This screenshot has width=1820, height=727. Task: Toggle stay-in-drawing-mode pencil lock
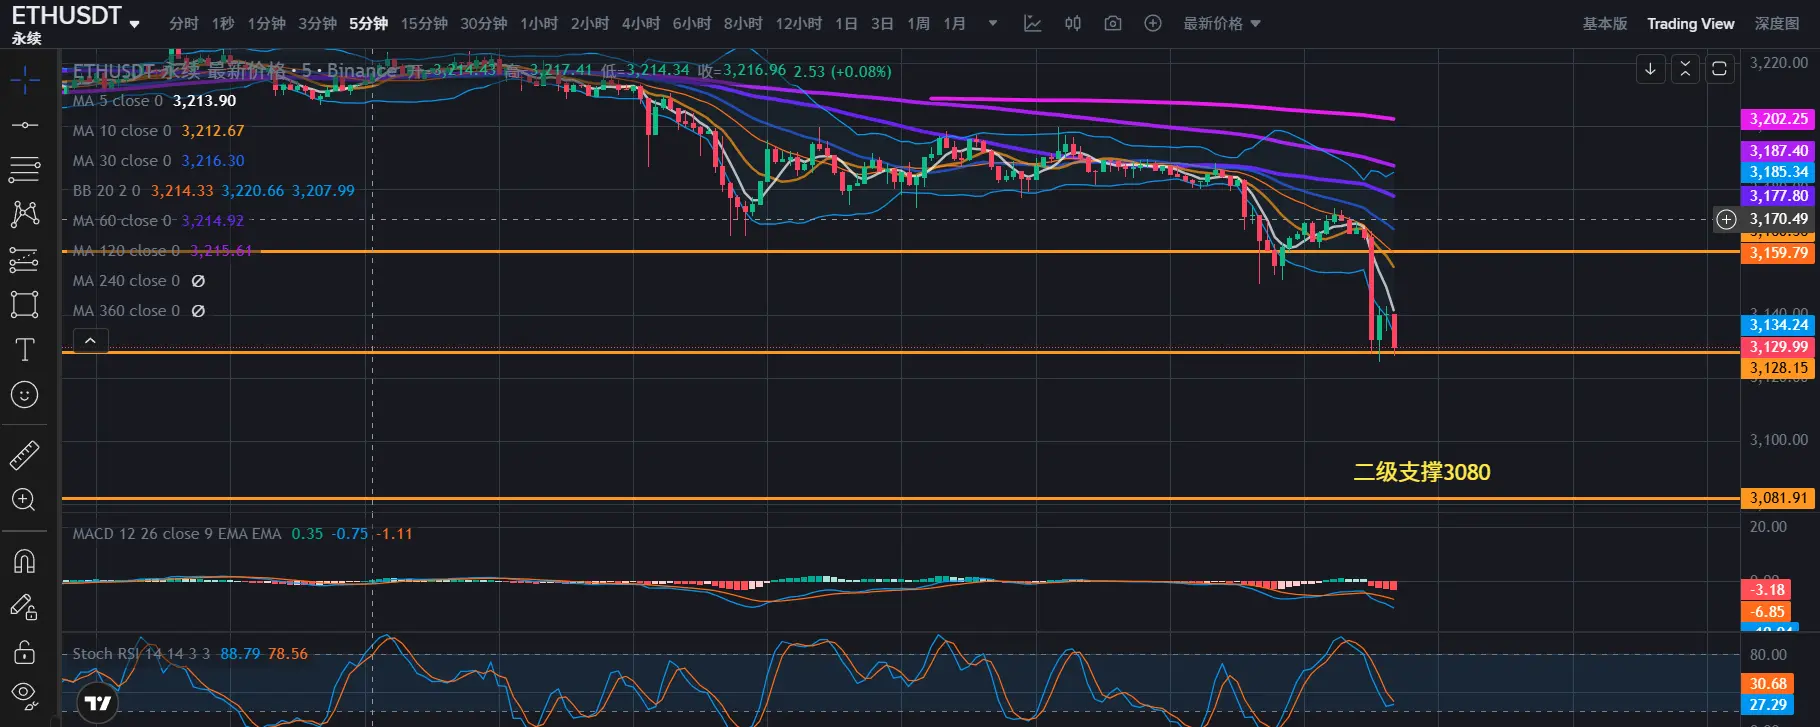pos(25,607)
